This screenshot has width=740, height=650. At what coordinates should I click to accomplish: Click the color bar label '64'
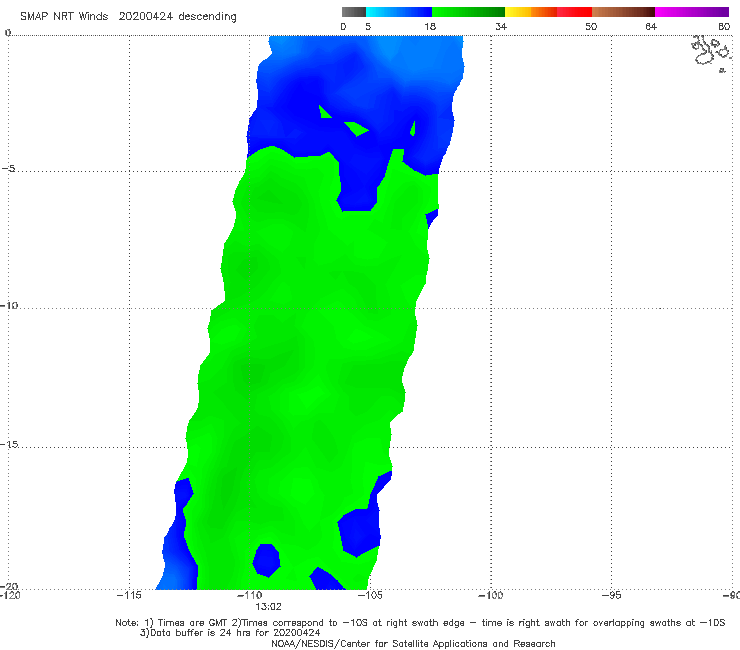point(651,26)
